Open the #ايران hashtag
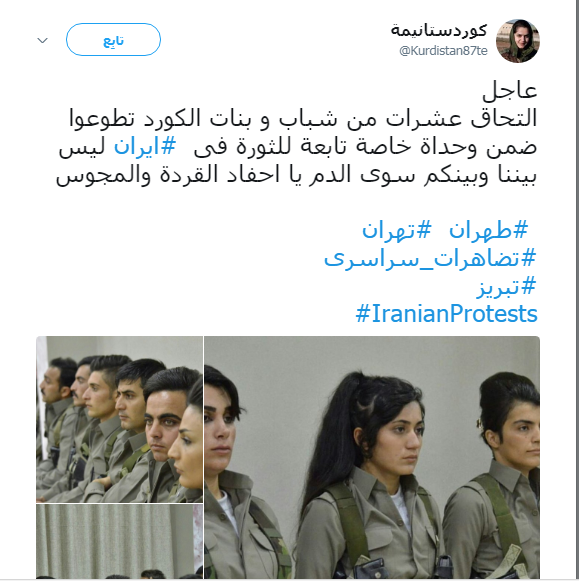This screenshot has width=579, height=581. [x=145, y=146]
